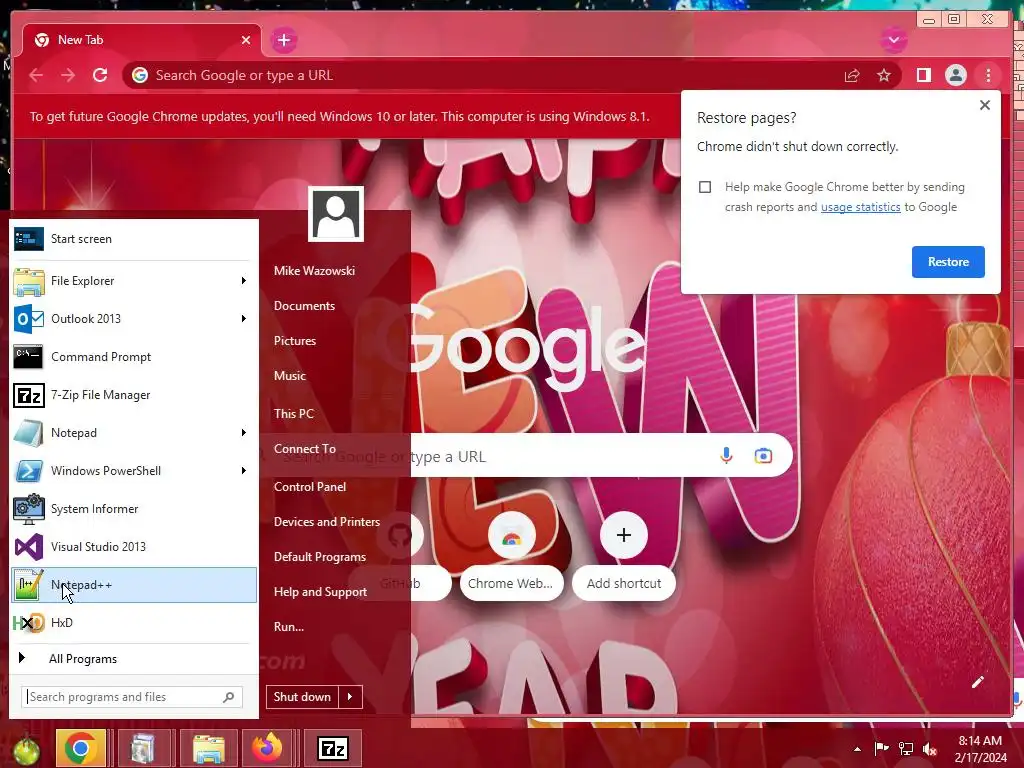Click the Start button on taskbar

click(x=25, y=750)
